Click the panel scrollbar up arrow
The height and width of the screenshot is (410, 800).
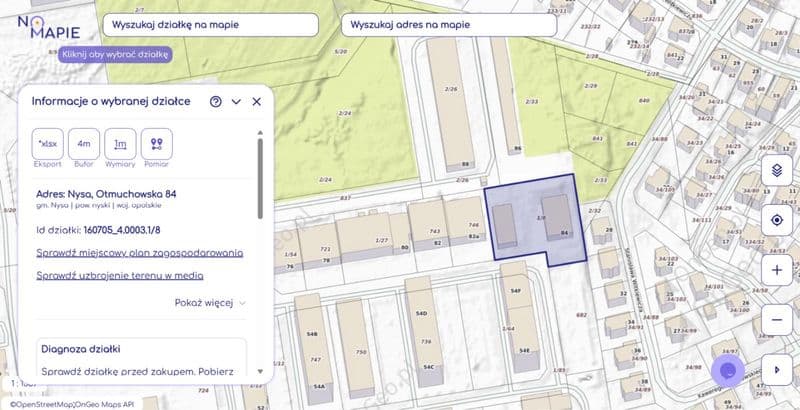click(x=260, y=133)
